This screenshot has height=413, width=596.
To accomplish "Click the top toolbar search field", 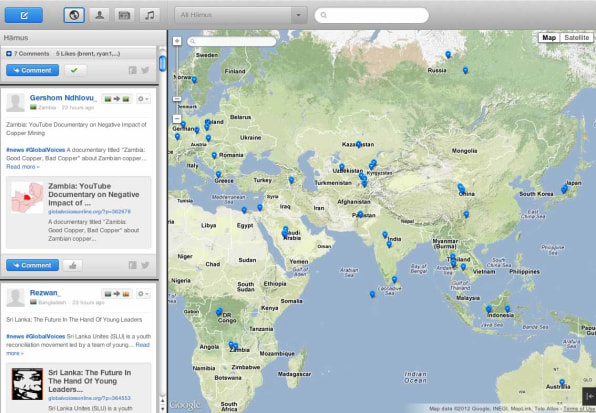I will 371,15.
